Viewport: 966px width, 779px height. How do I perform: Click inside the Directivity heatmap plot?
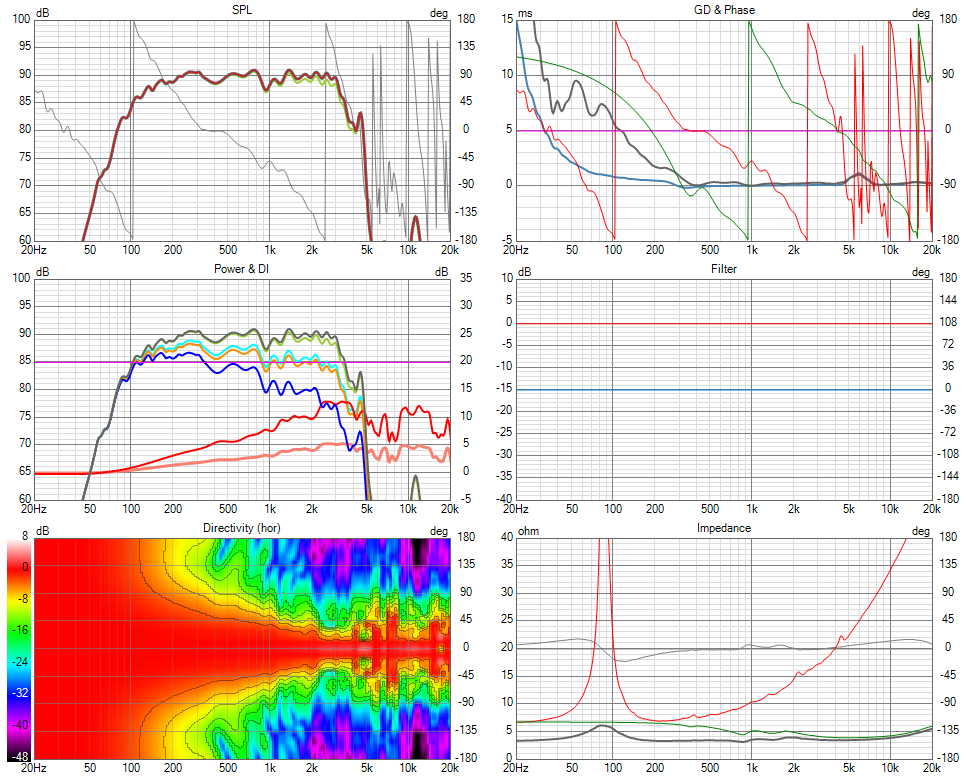coord(242,648)
